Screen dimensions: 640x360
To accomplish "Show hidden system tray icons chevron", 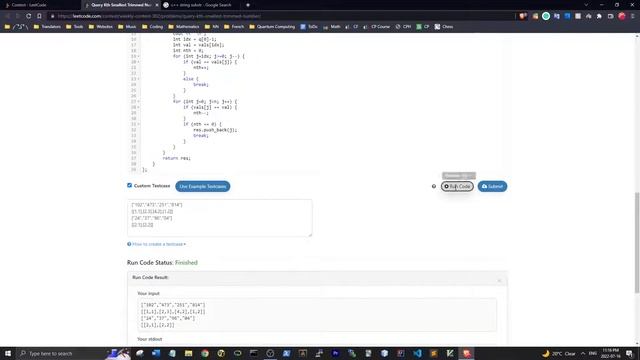I will [583, 353].
